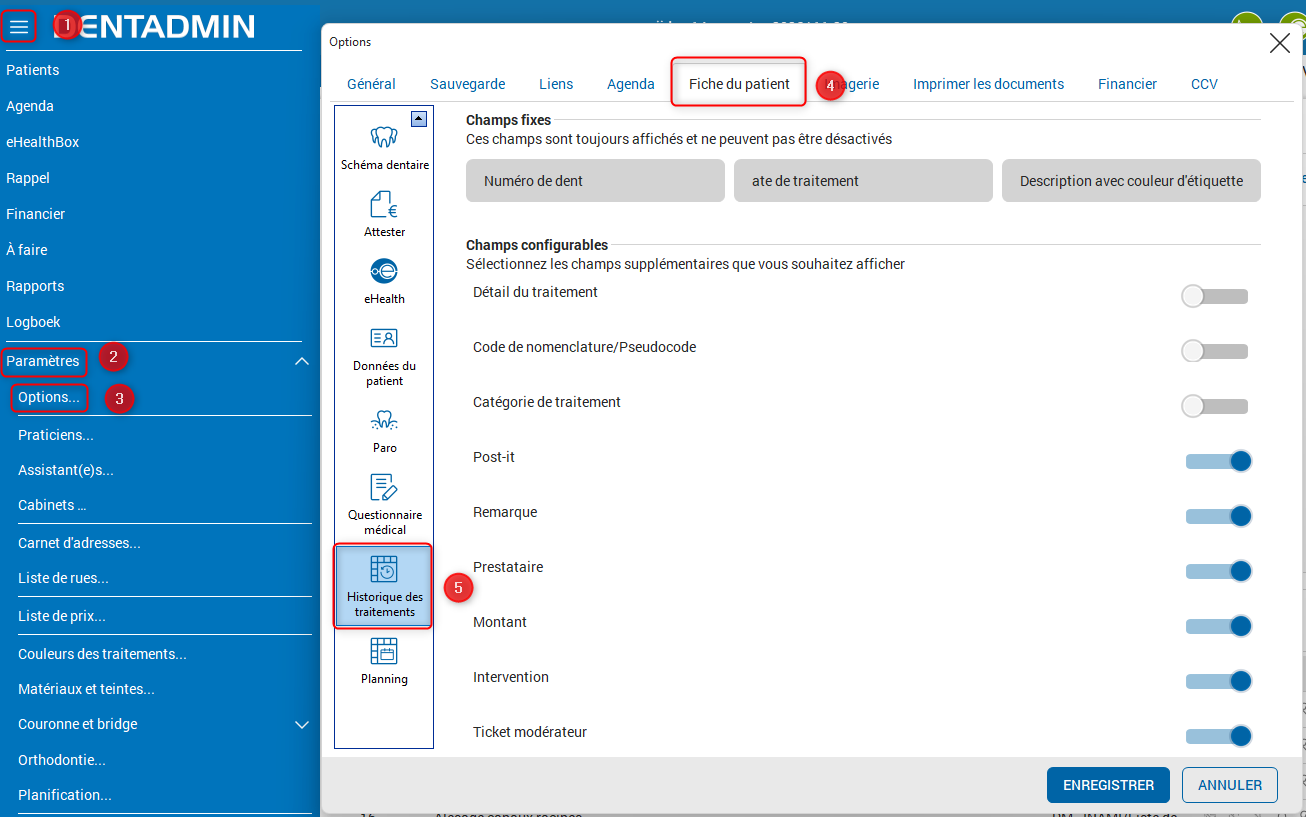Click the Paramètres menu label
This screenshot has width=1306, height=817.
coord(43,361)
